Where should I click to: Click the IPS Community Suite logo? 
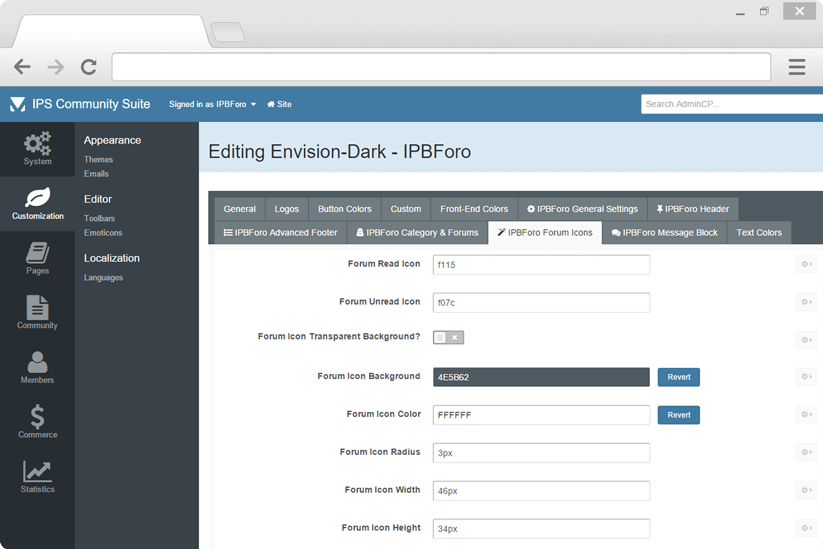[80, 104]
